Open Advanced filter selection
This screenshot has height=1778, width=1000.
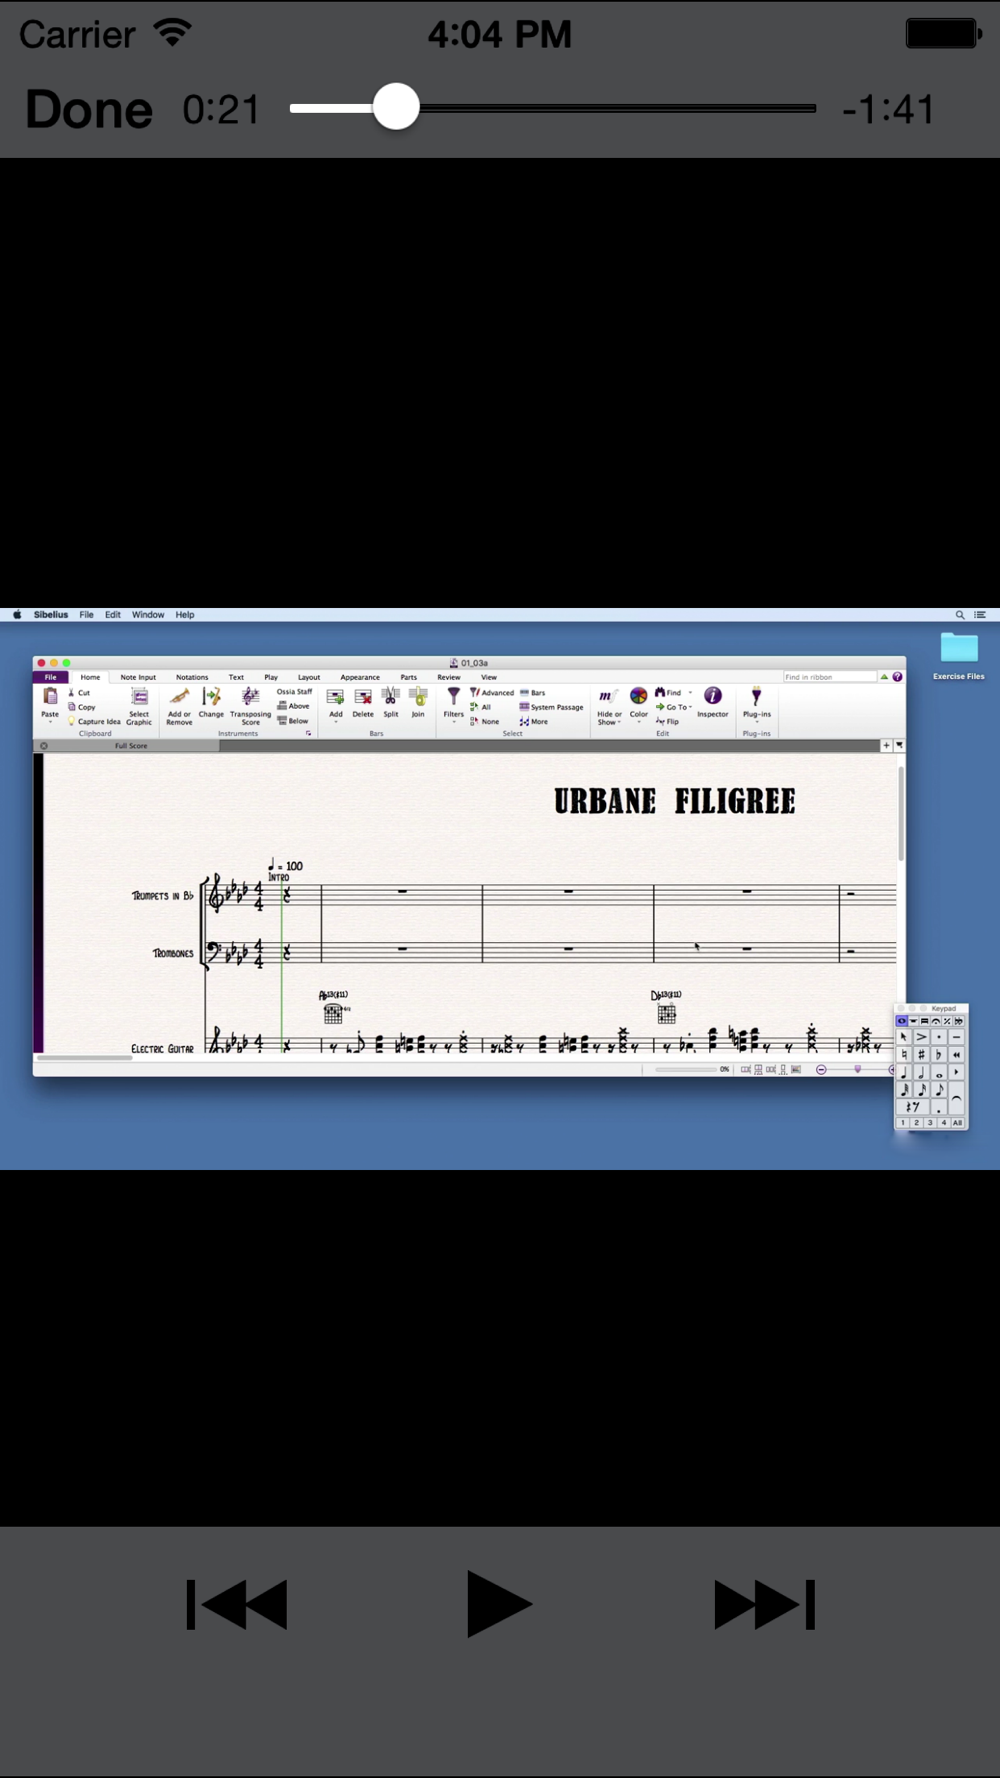pyautogui.click(x=492, y=692)
